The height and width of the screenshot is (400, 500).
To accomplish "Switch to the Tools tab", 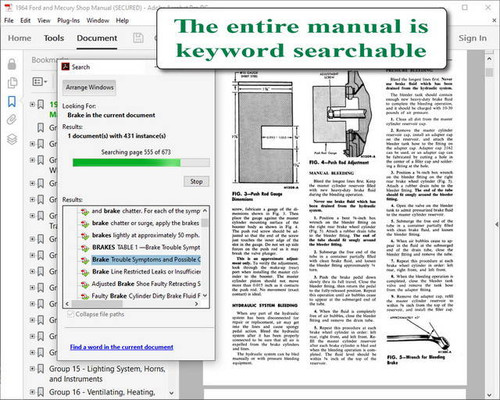I will point(54,38).
